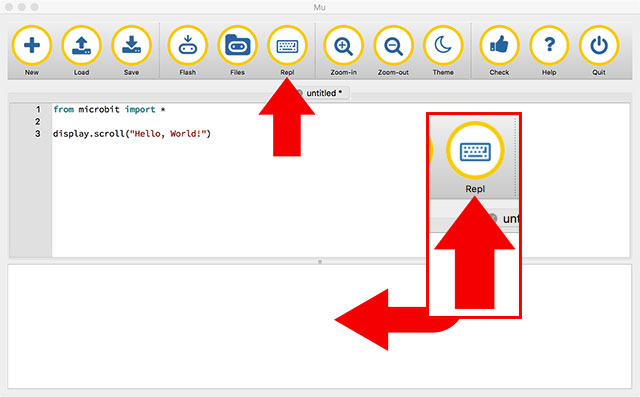
Task: Open the Load file icon
Action: [x=82, y=45]
